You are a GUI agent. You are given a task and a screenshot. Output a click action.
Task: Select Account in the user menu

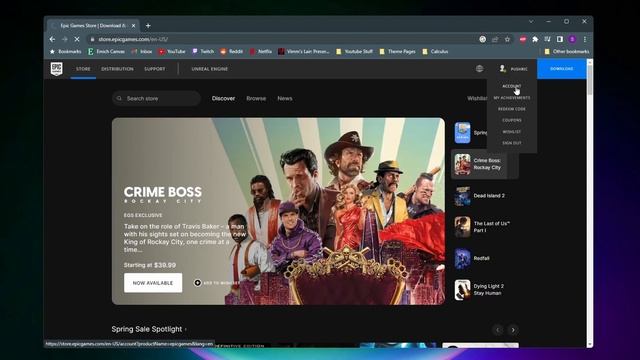[x=511, y=86]
